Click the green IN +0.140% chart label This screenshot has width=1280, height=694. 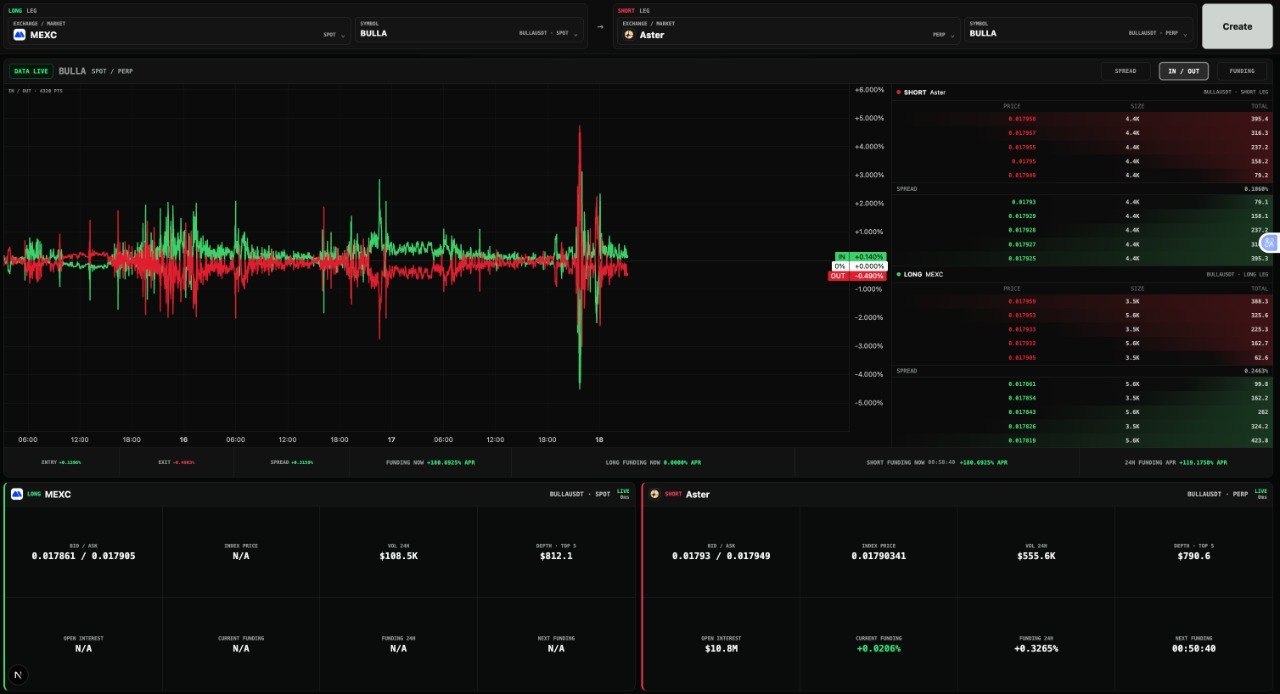coord(859,257)
